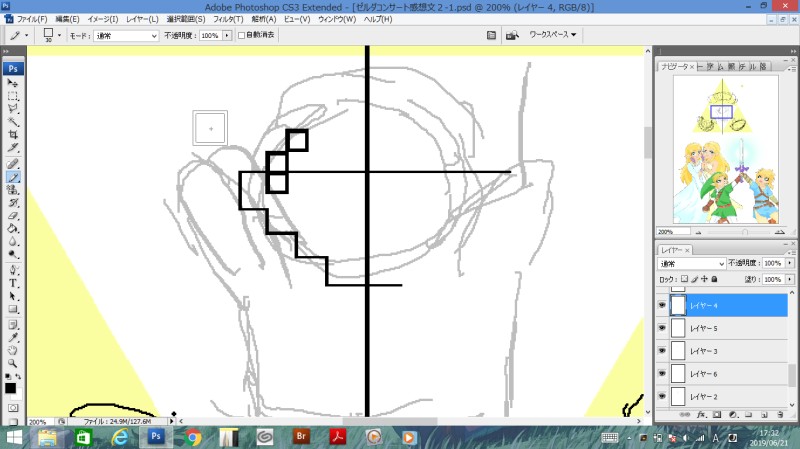Open the フィルタ(T) menu
The height and width of the screenshot is (449, 800).
(x=228, y=19)
